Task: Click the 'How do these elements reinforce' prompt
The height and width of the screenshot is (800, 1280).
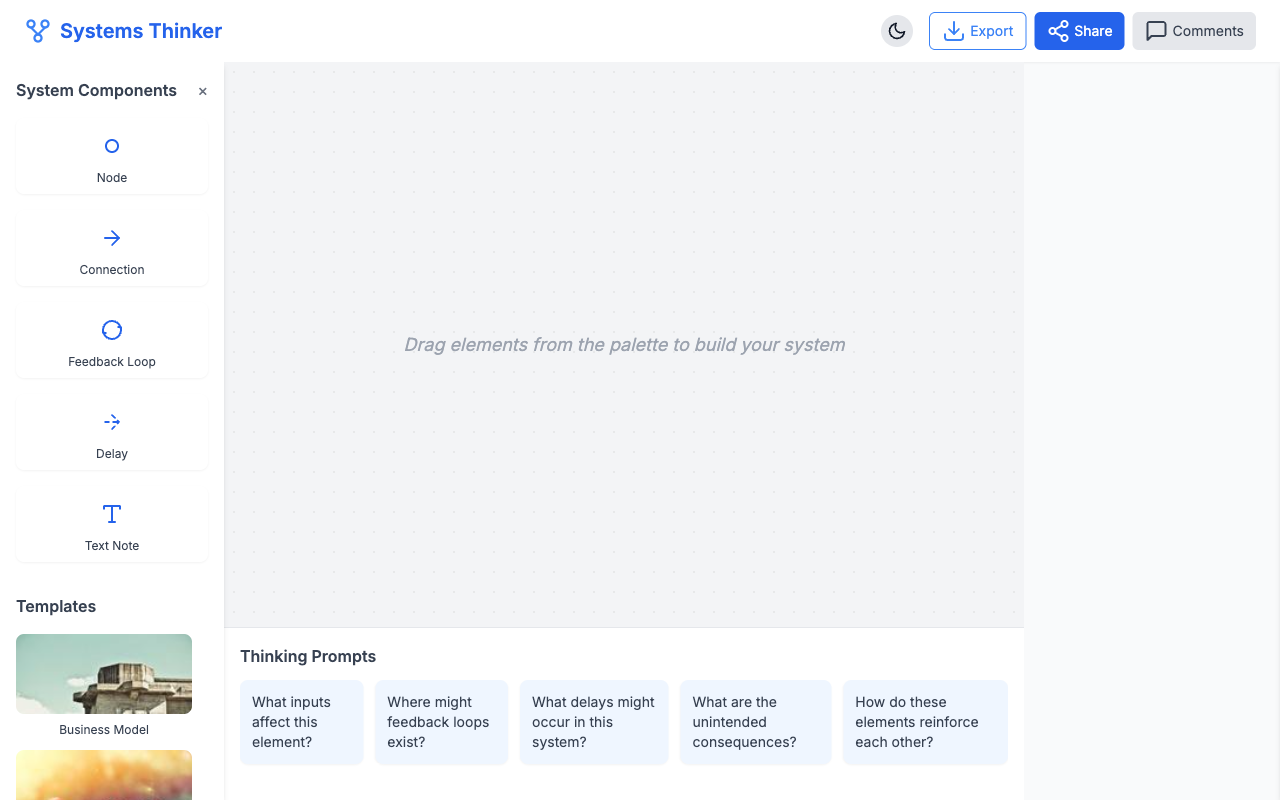Action: click(925, 722)
